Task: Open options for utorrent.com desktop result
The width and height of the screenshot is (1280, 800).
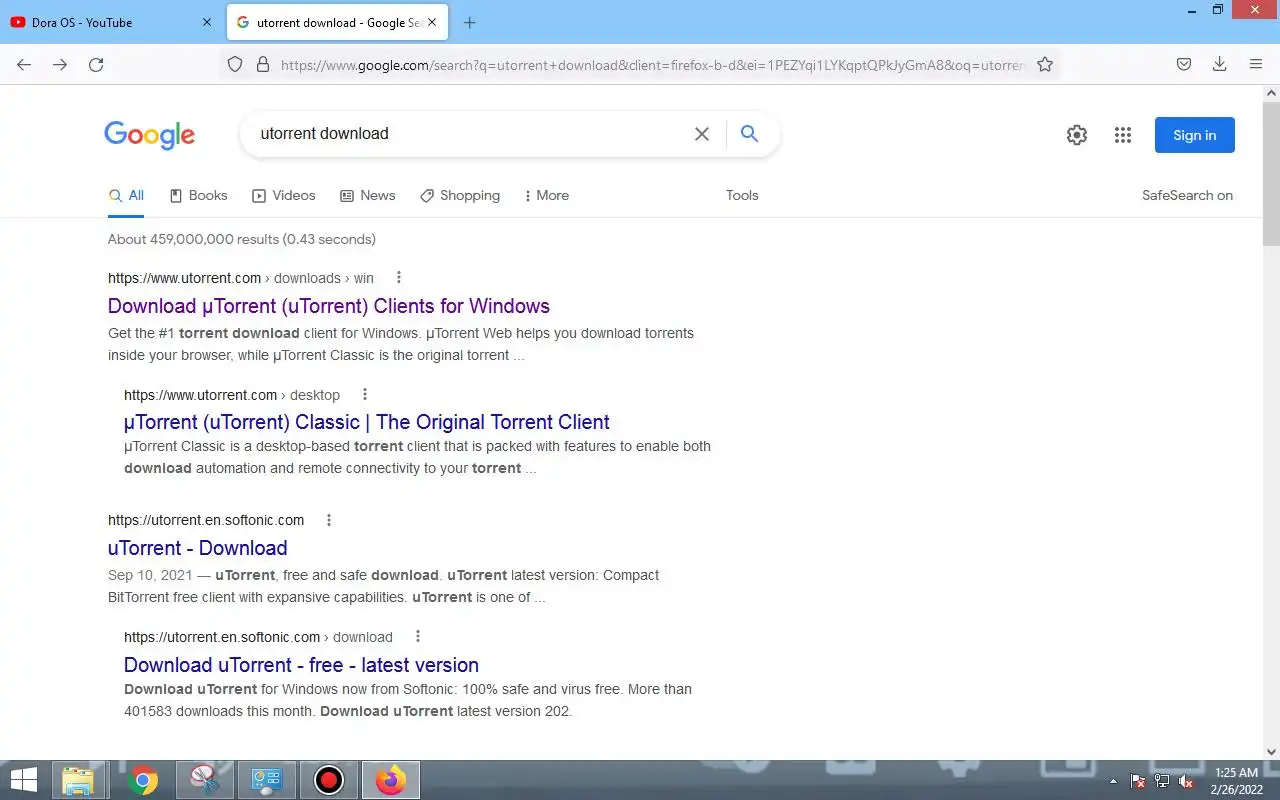Action: (x=365, y=394)
